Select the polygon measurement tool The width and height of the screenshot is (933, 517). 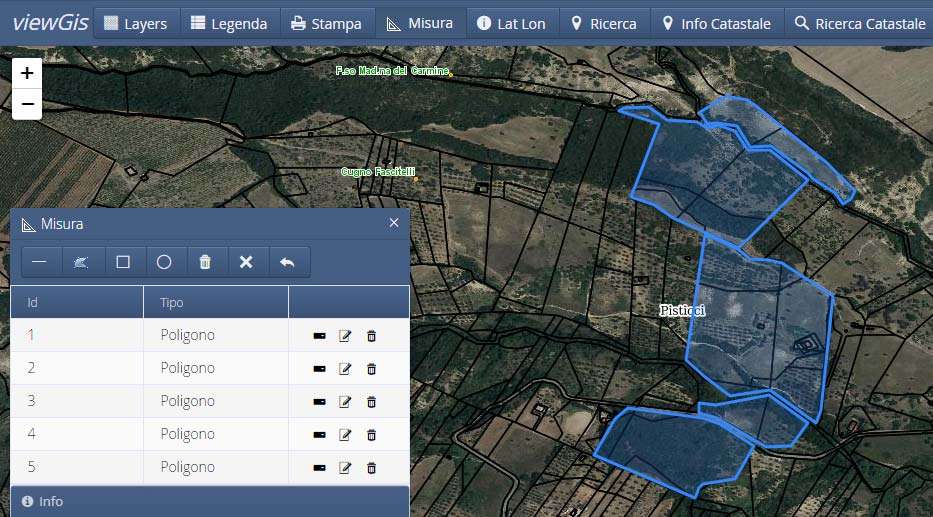tap(81, 262)
